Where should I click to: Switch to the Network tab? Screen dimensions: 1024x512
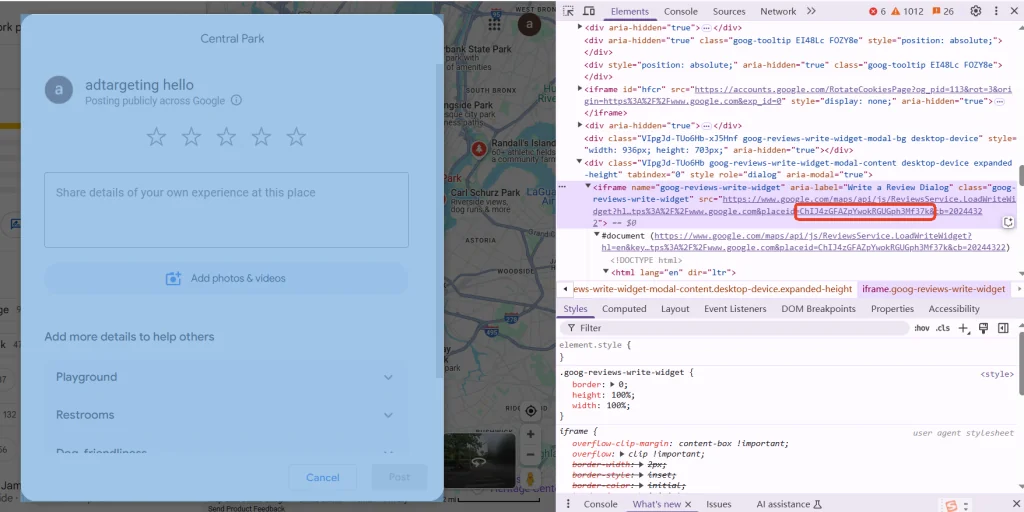(x=778, y=11)
